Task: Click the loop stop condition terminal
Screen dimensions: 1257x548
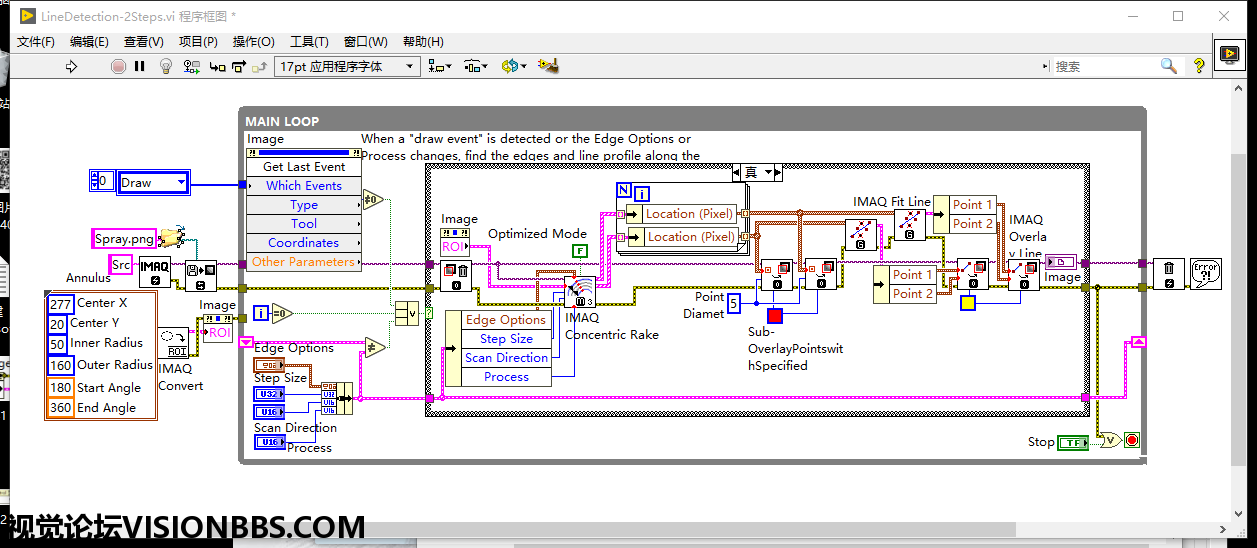Action: click(1132, 440)
